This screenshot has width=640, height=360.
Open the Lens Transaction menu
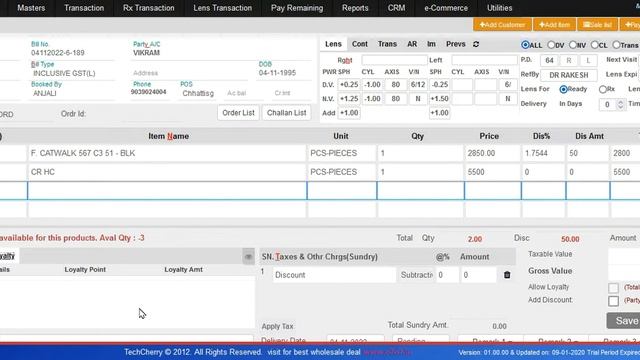pos(222,8)
